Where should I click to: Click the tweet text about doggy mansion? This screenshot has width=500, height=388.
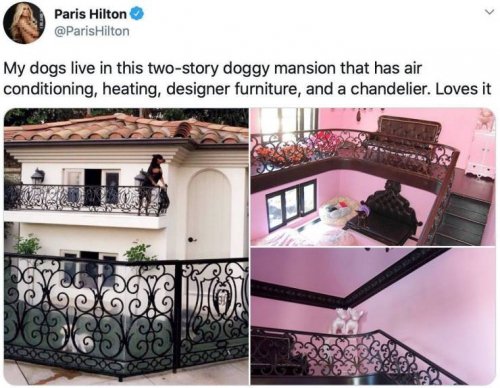(x=247, y=79)
